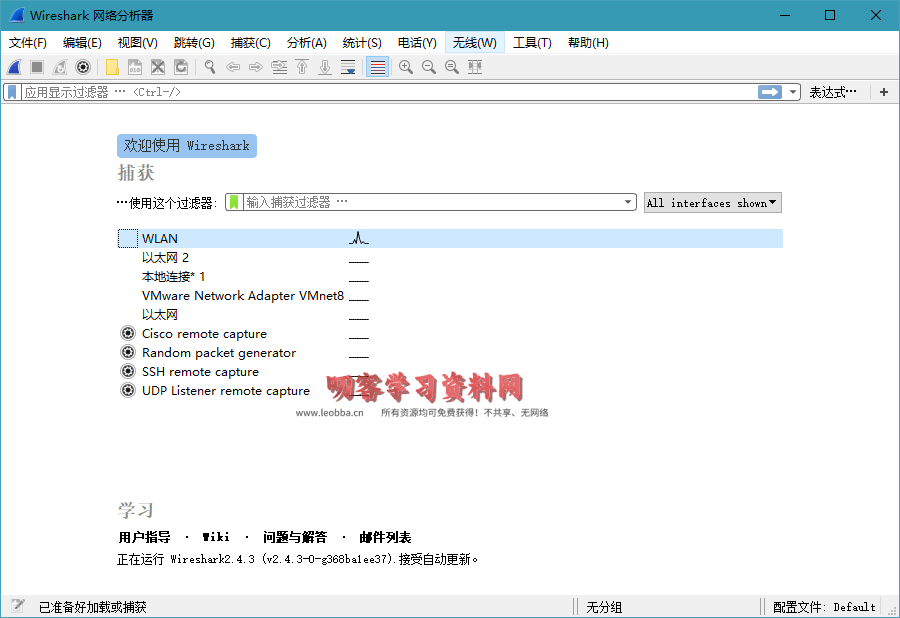Open the 捕获(C) menu
The height and width of the screenshot is (618, 900).
(x=250, y=43)
